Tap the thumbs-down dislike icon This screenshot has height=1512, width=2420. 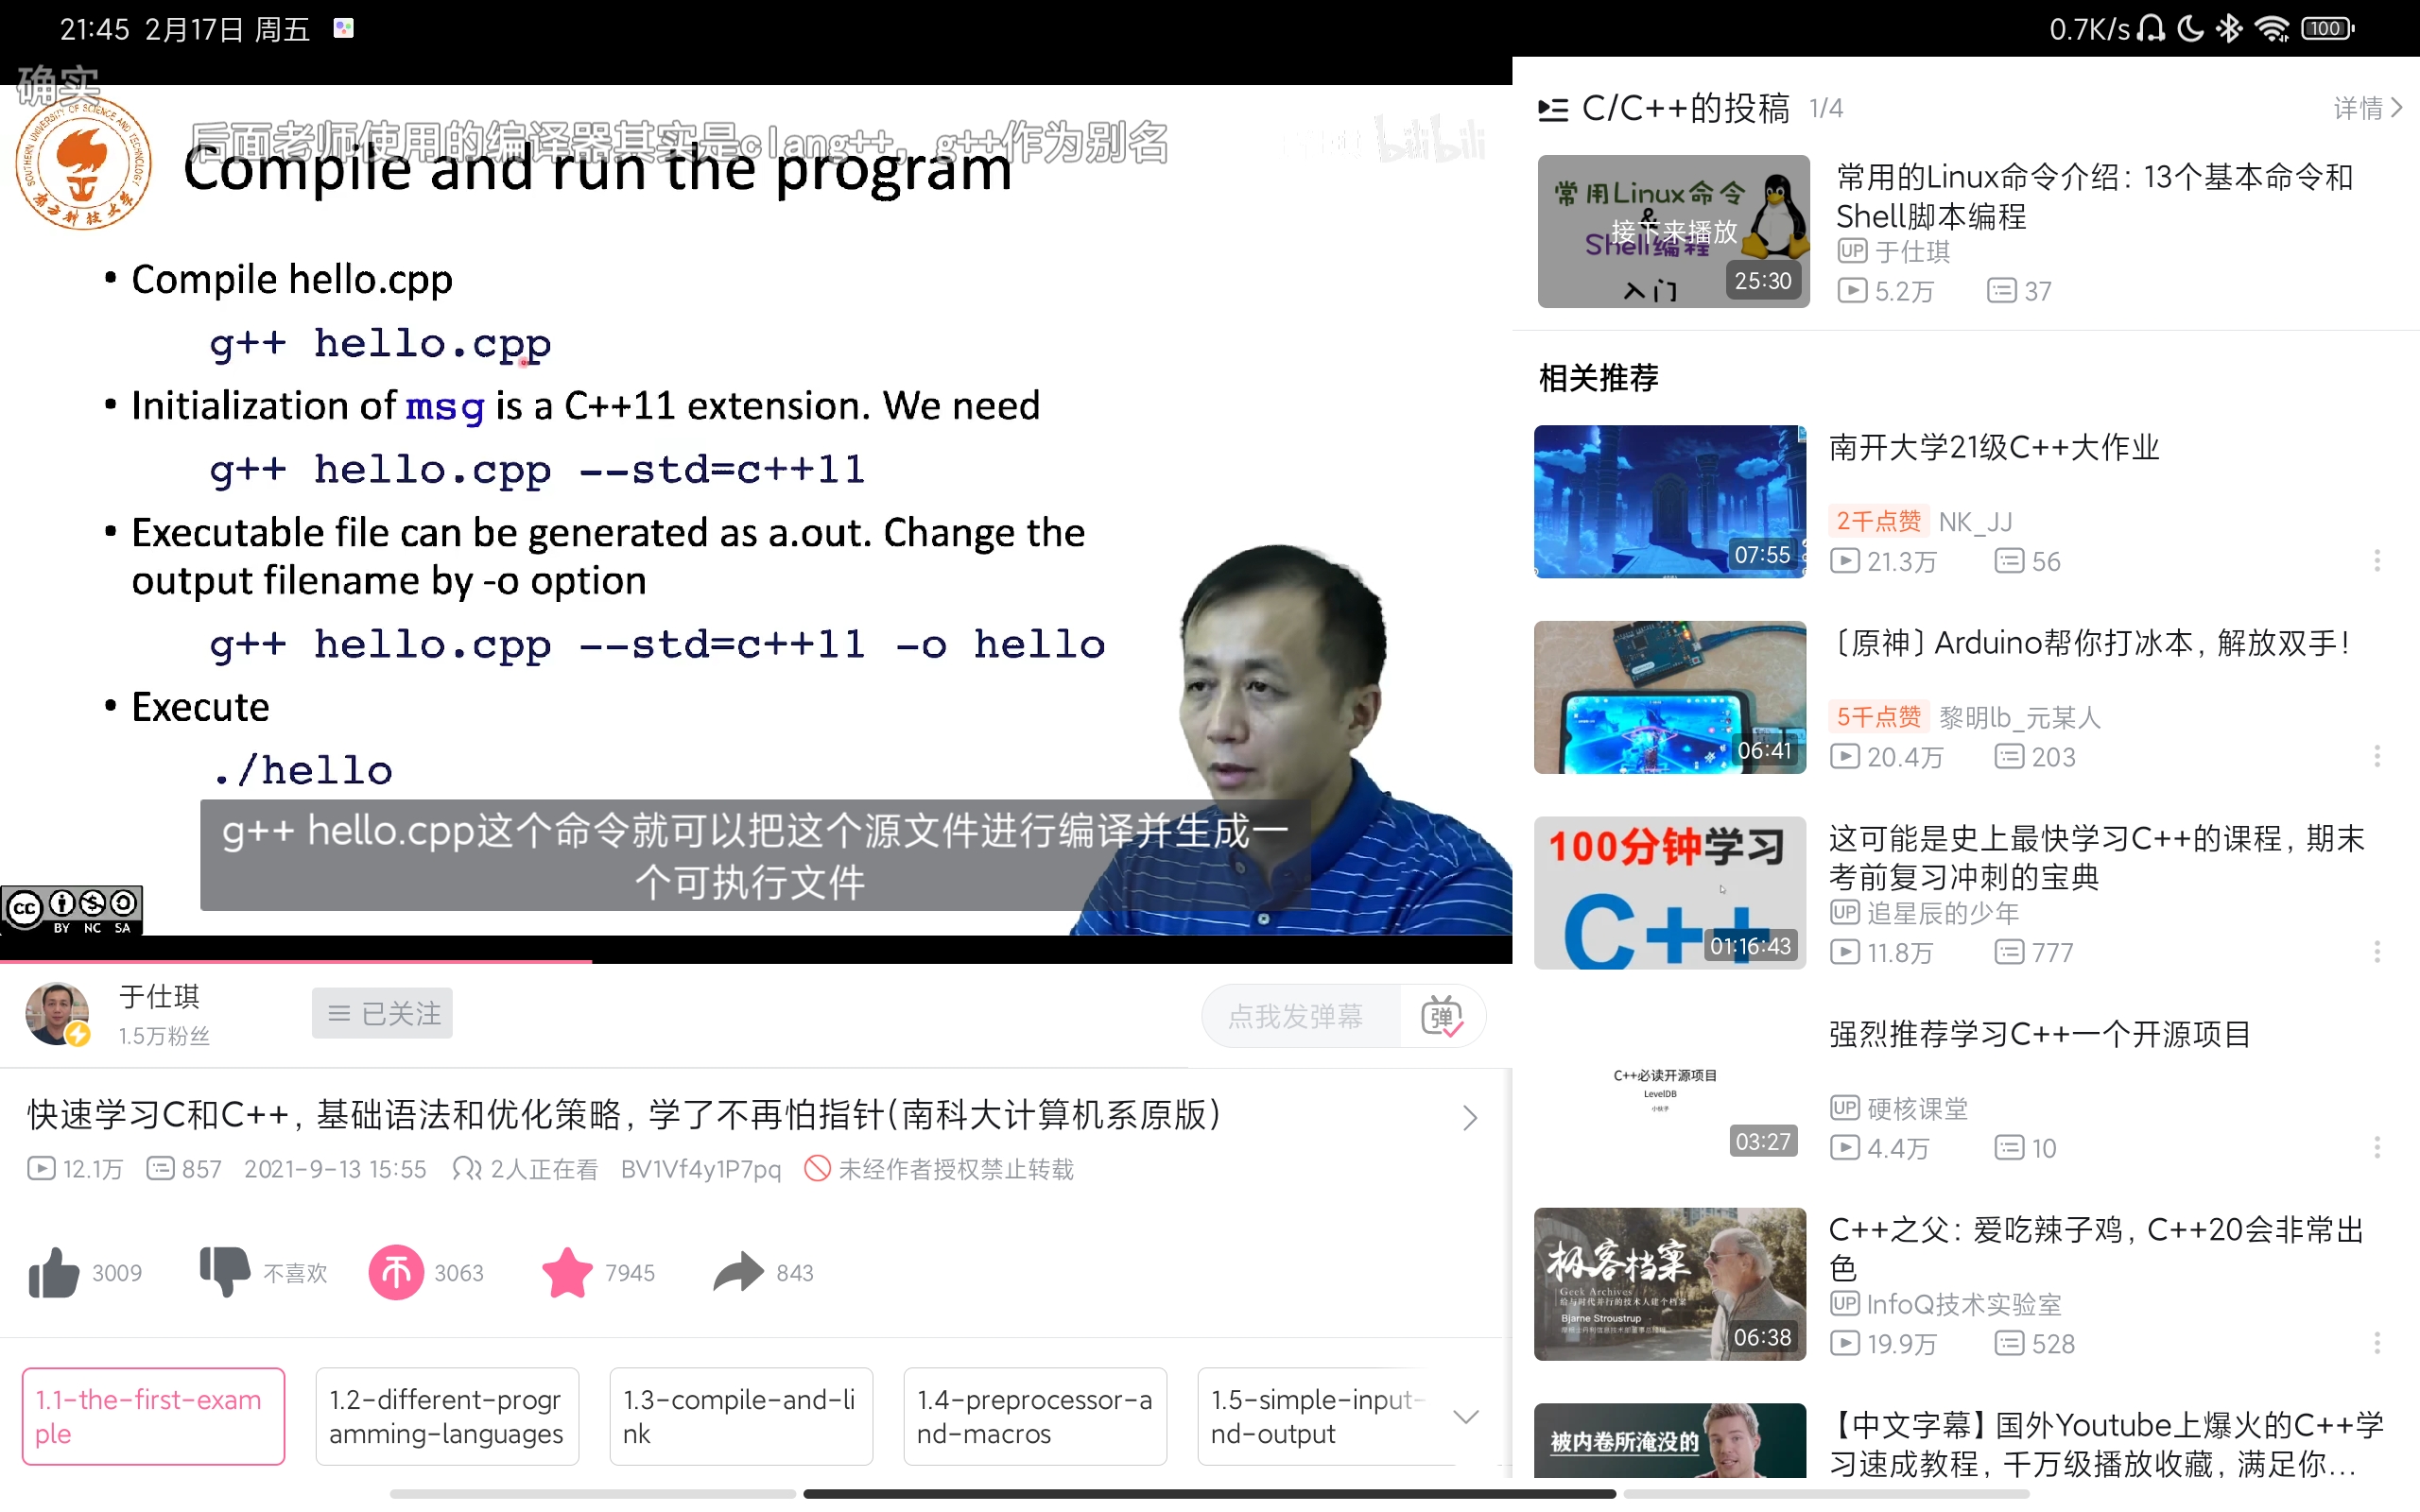(225, 1272)
